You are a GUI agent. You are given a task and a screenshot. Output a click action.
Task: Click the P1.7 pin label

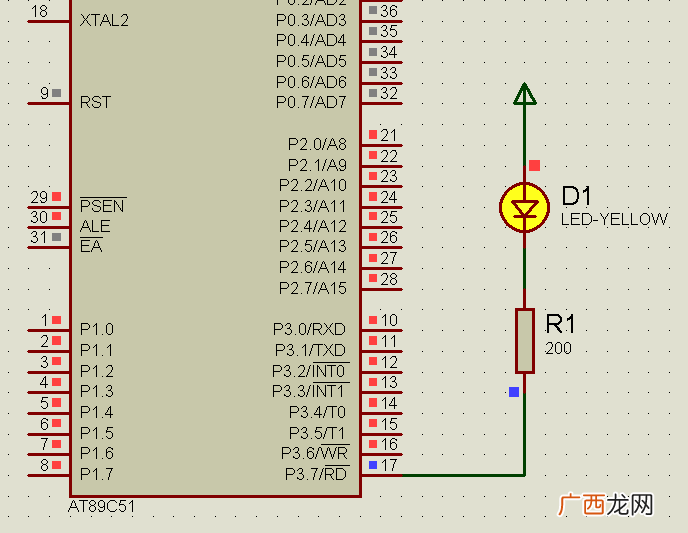coord(97,474)
